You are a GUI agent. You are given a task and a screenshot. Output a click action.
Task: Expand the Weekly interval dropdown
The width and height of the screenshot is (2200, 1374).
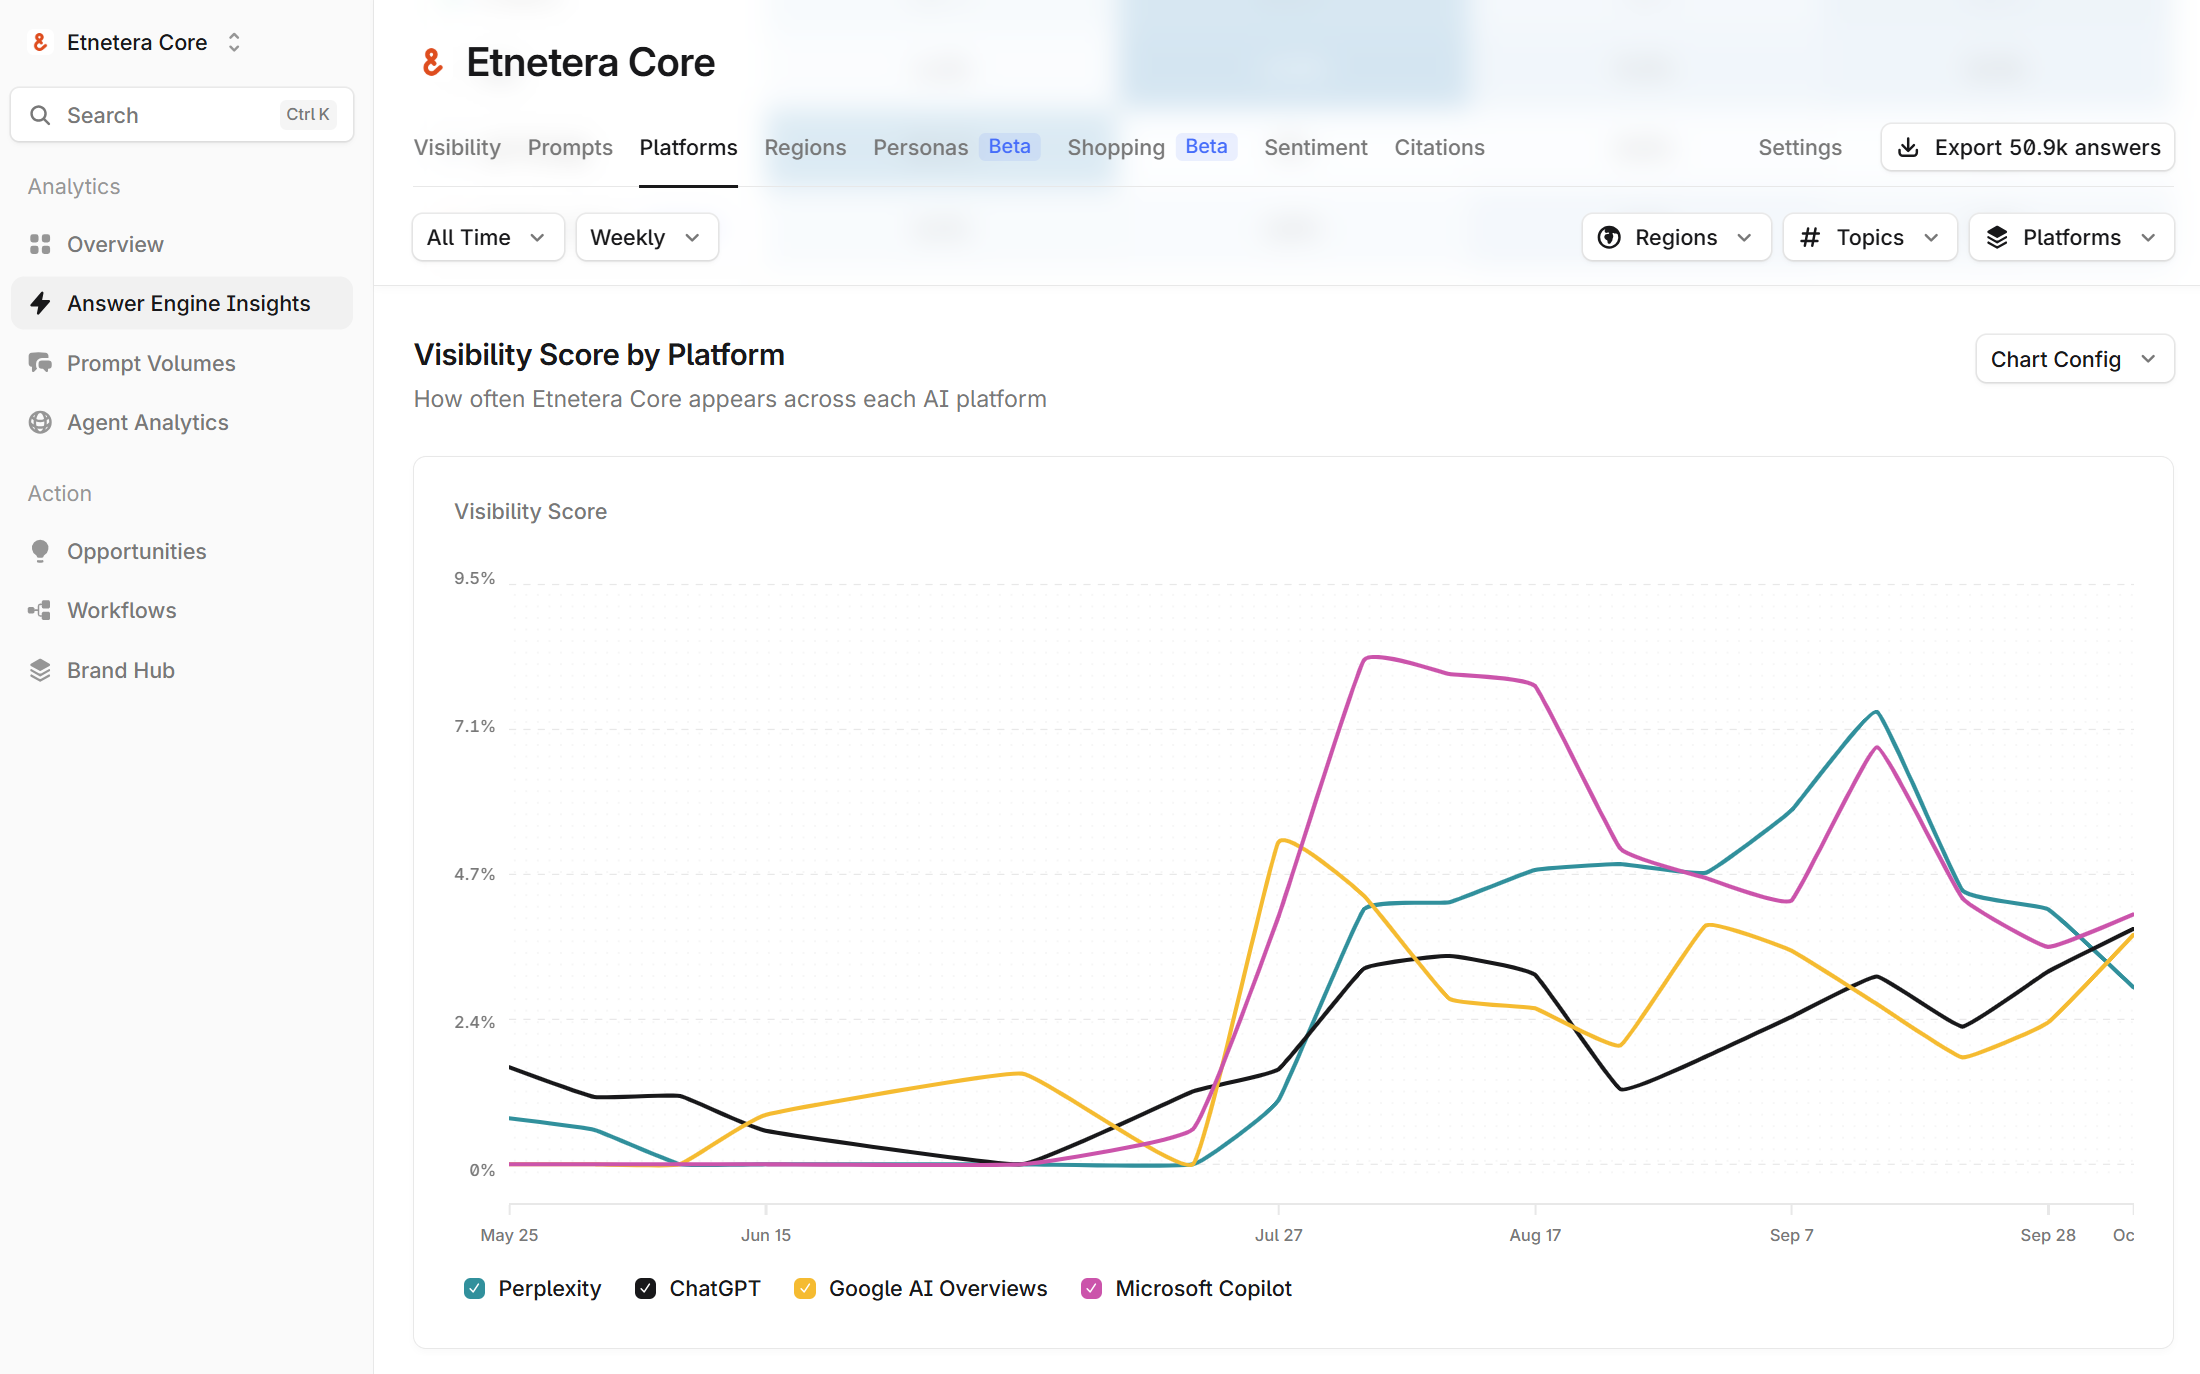(646, 237)
